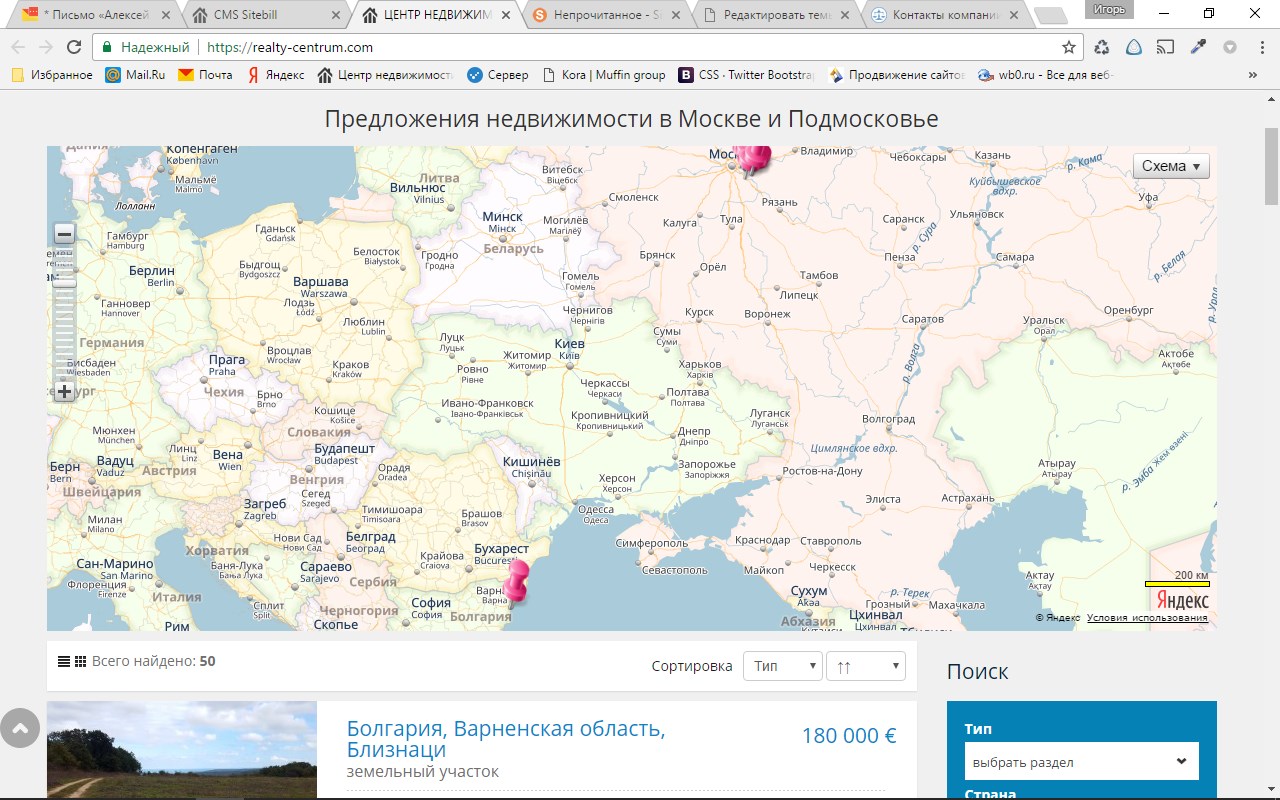Open the Яндекс bookmark
This screenshot has width=1280, height=800.
(x=275, y=75)
